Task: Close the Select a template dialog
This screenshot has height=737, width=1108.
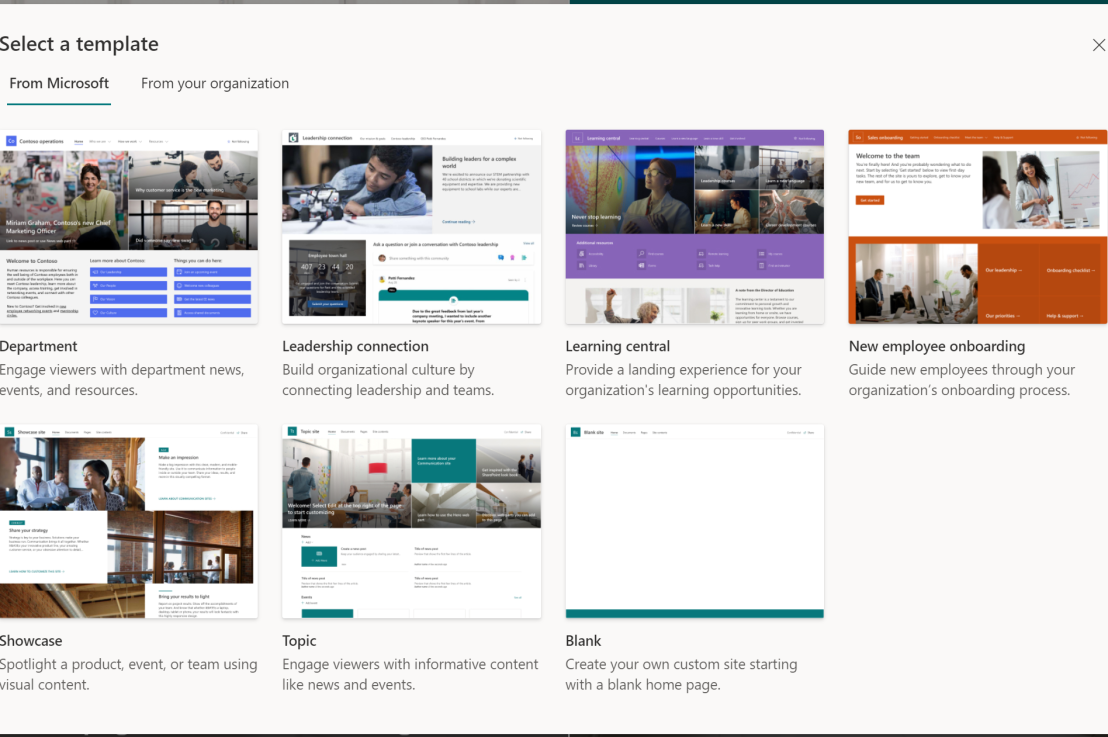Action: coord(1098,45)
